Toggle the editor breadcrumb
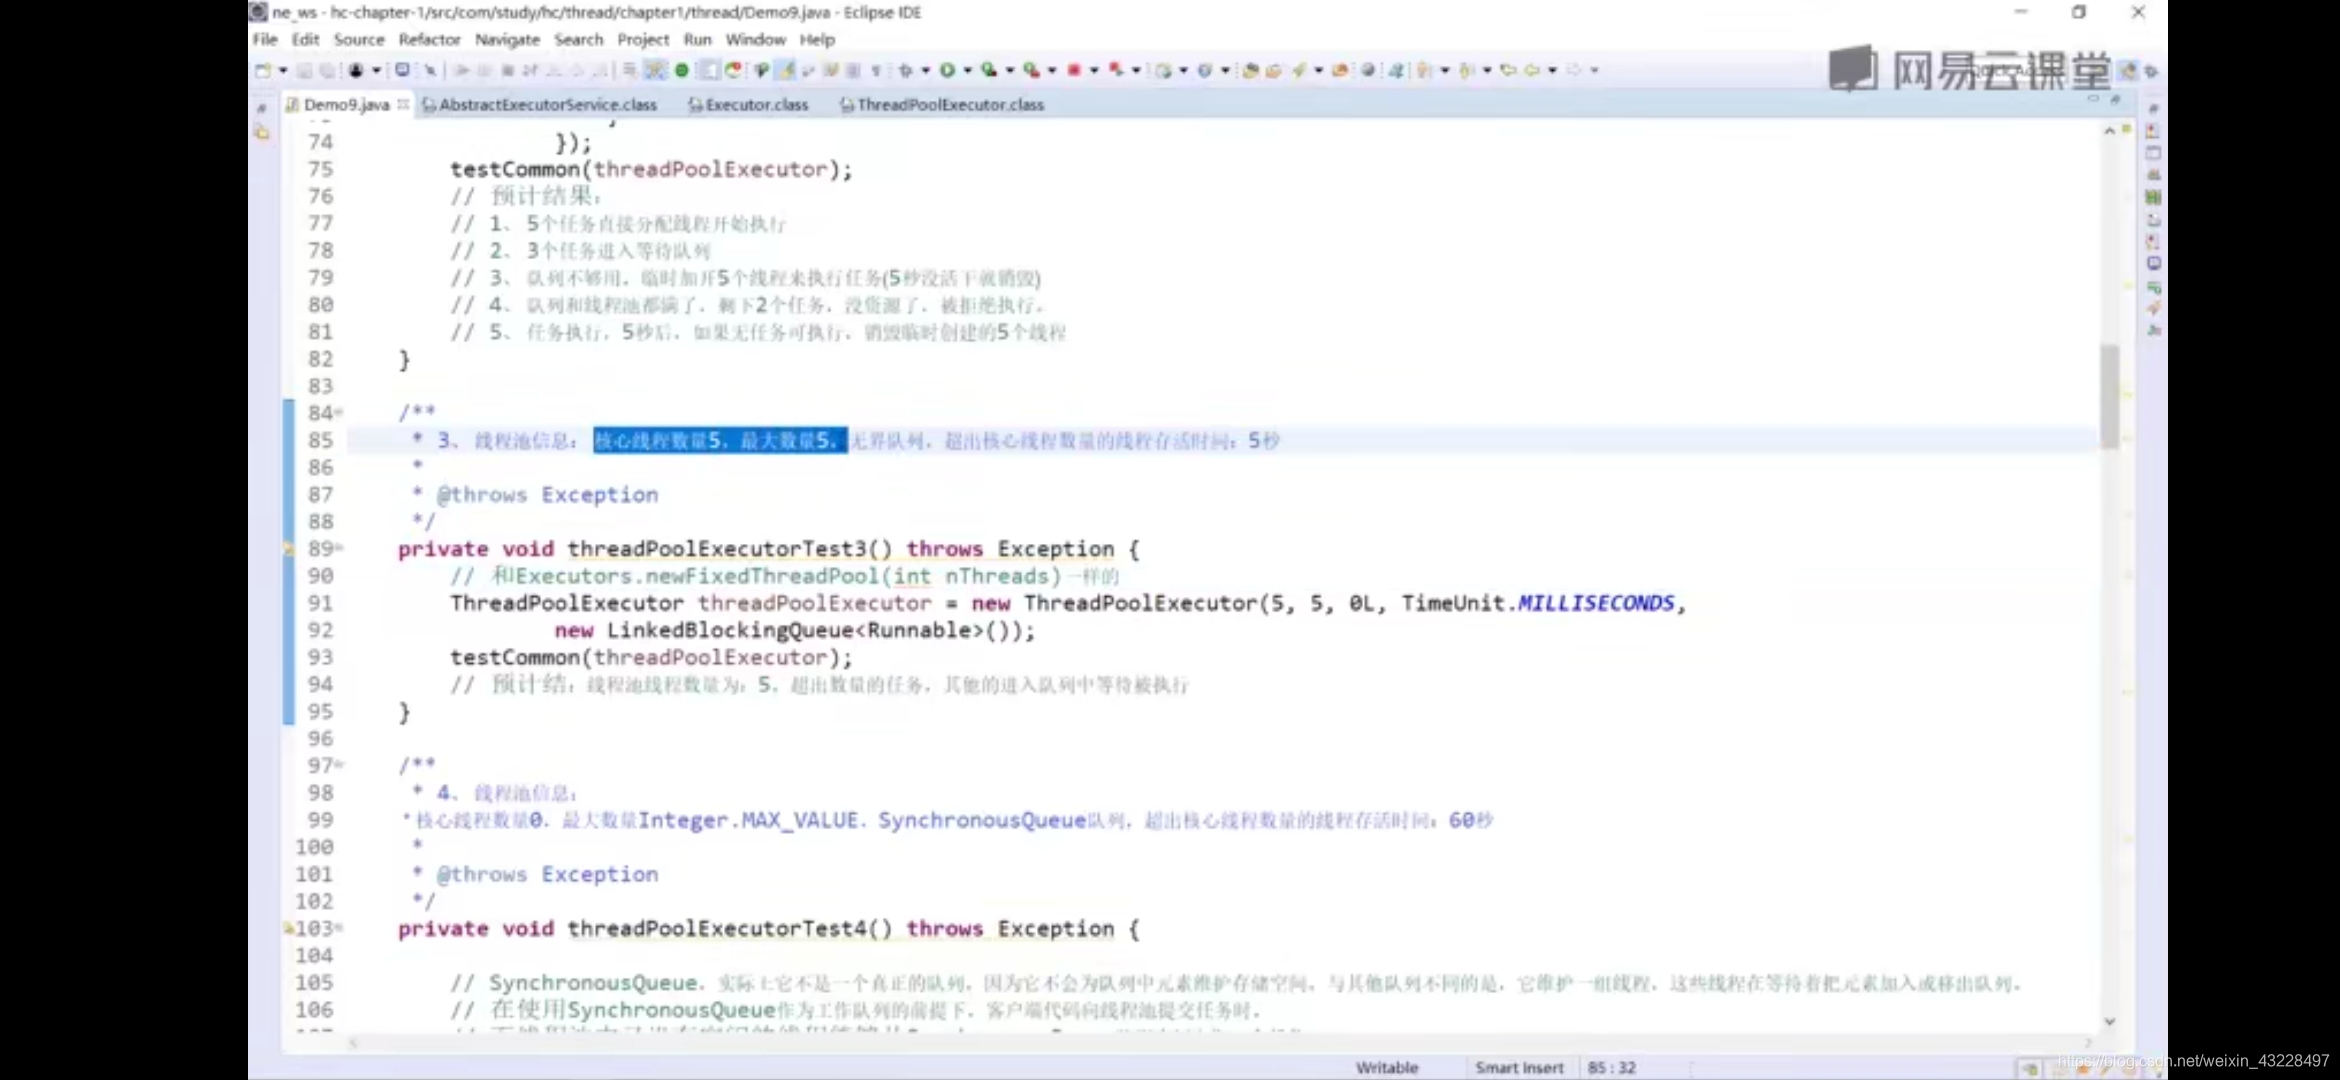This screenshot has width=2340, height=1080. pyautogui.click(x=761, y=70)
